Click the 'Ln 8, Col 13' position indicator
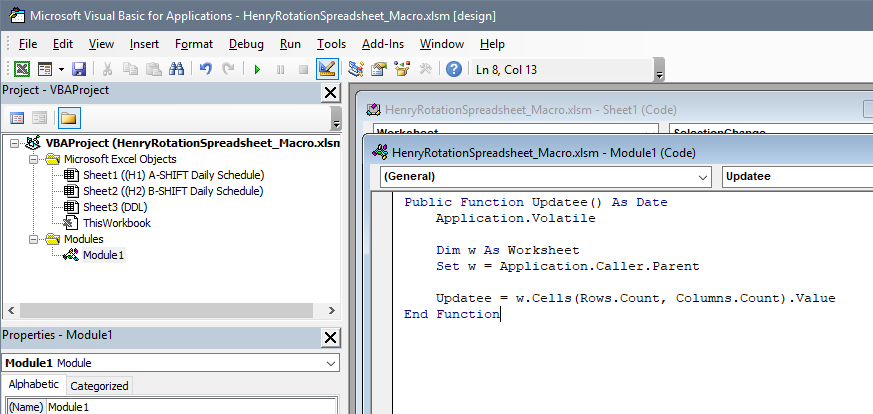This screenshot has width=873, height=414. pyautogui.click(x=507, y=70)
